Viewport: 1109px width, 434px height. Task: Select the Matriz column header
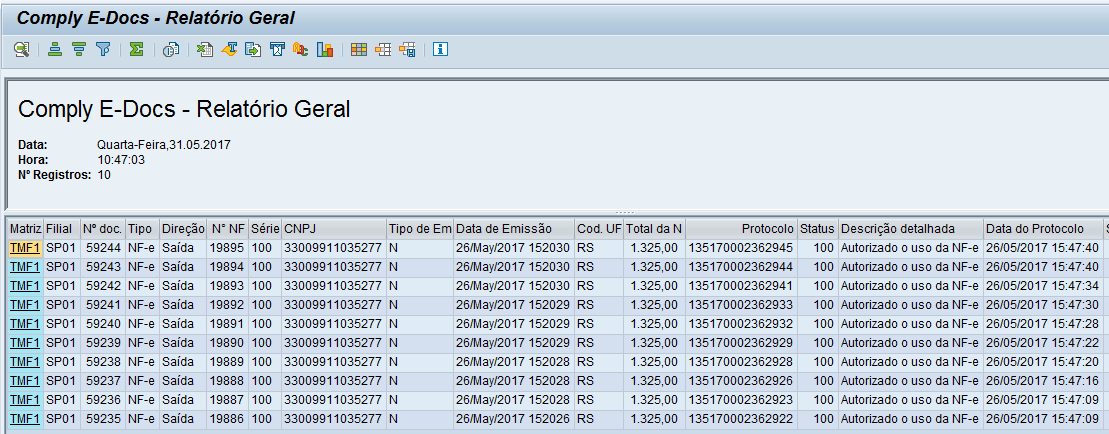pyautogui.click(x=25, y=229)
